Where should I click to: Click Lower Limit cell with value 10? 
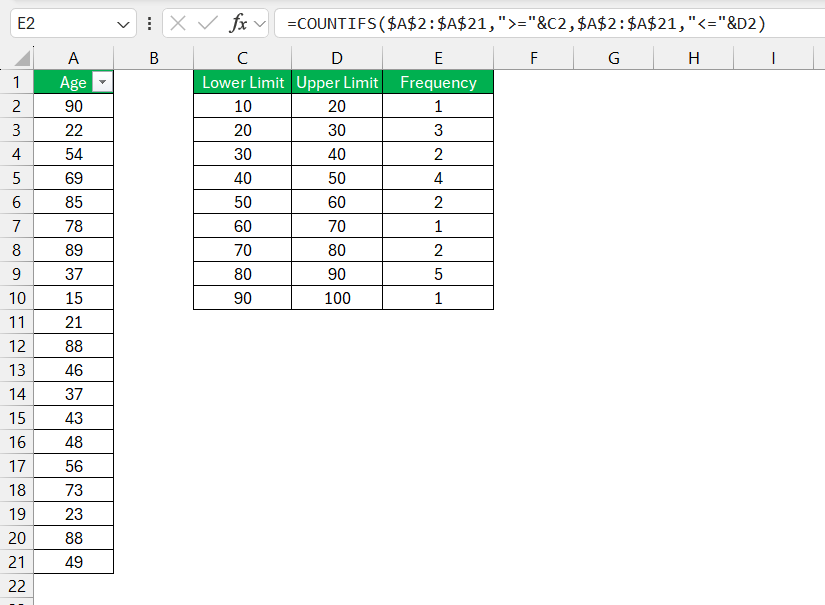click(x=243, y=106)
